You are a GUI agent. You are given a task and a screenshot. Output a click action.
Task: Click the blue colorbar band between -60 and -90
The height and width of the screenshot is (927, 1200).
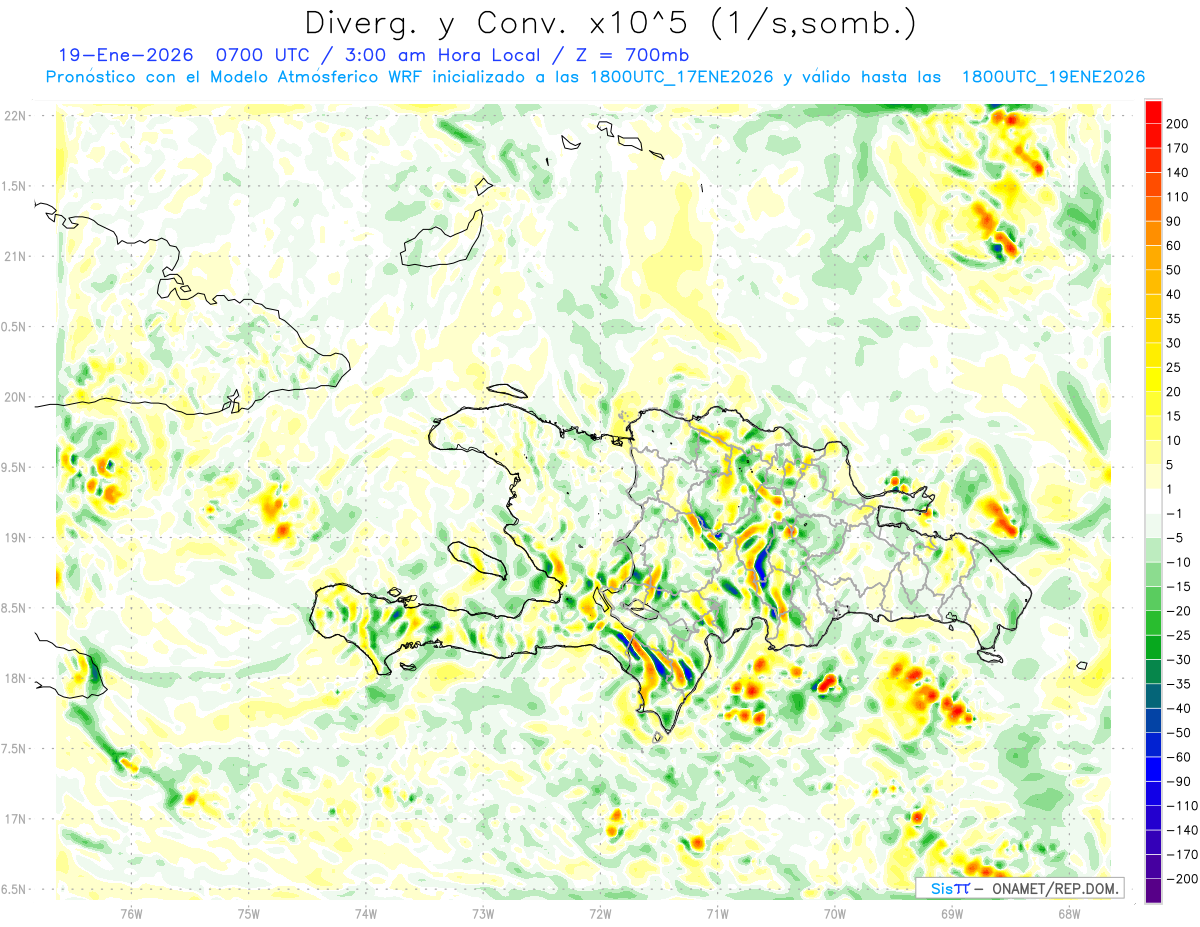point(1153,770)
